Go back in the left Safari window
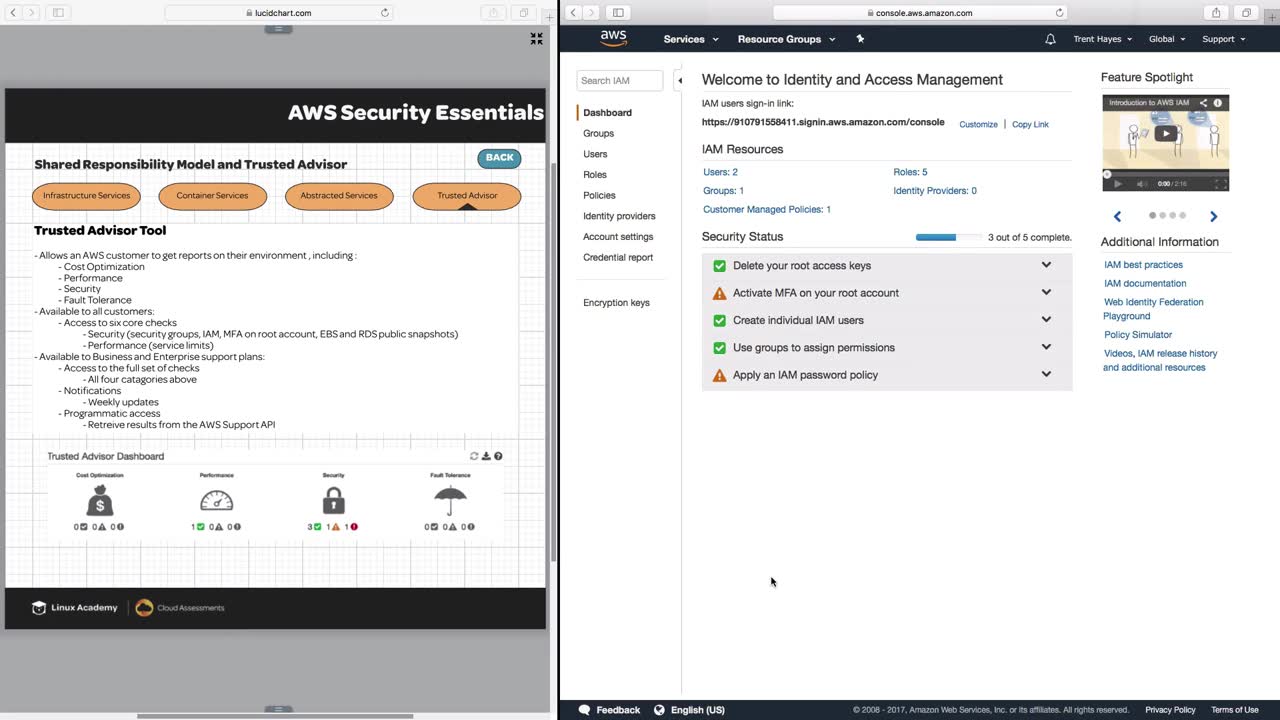 point(14,13)
